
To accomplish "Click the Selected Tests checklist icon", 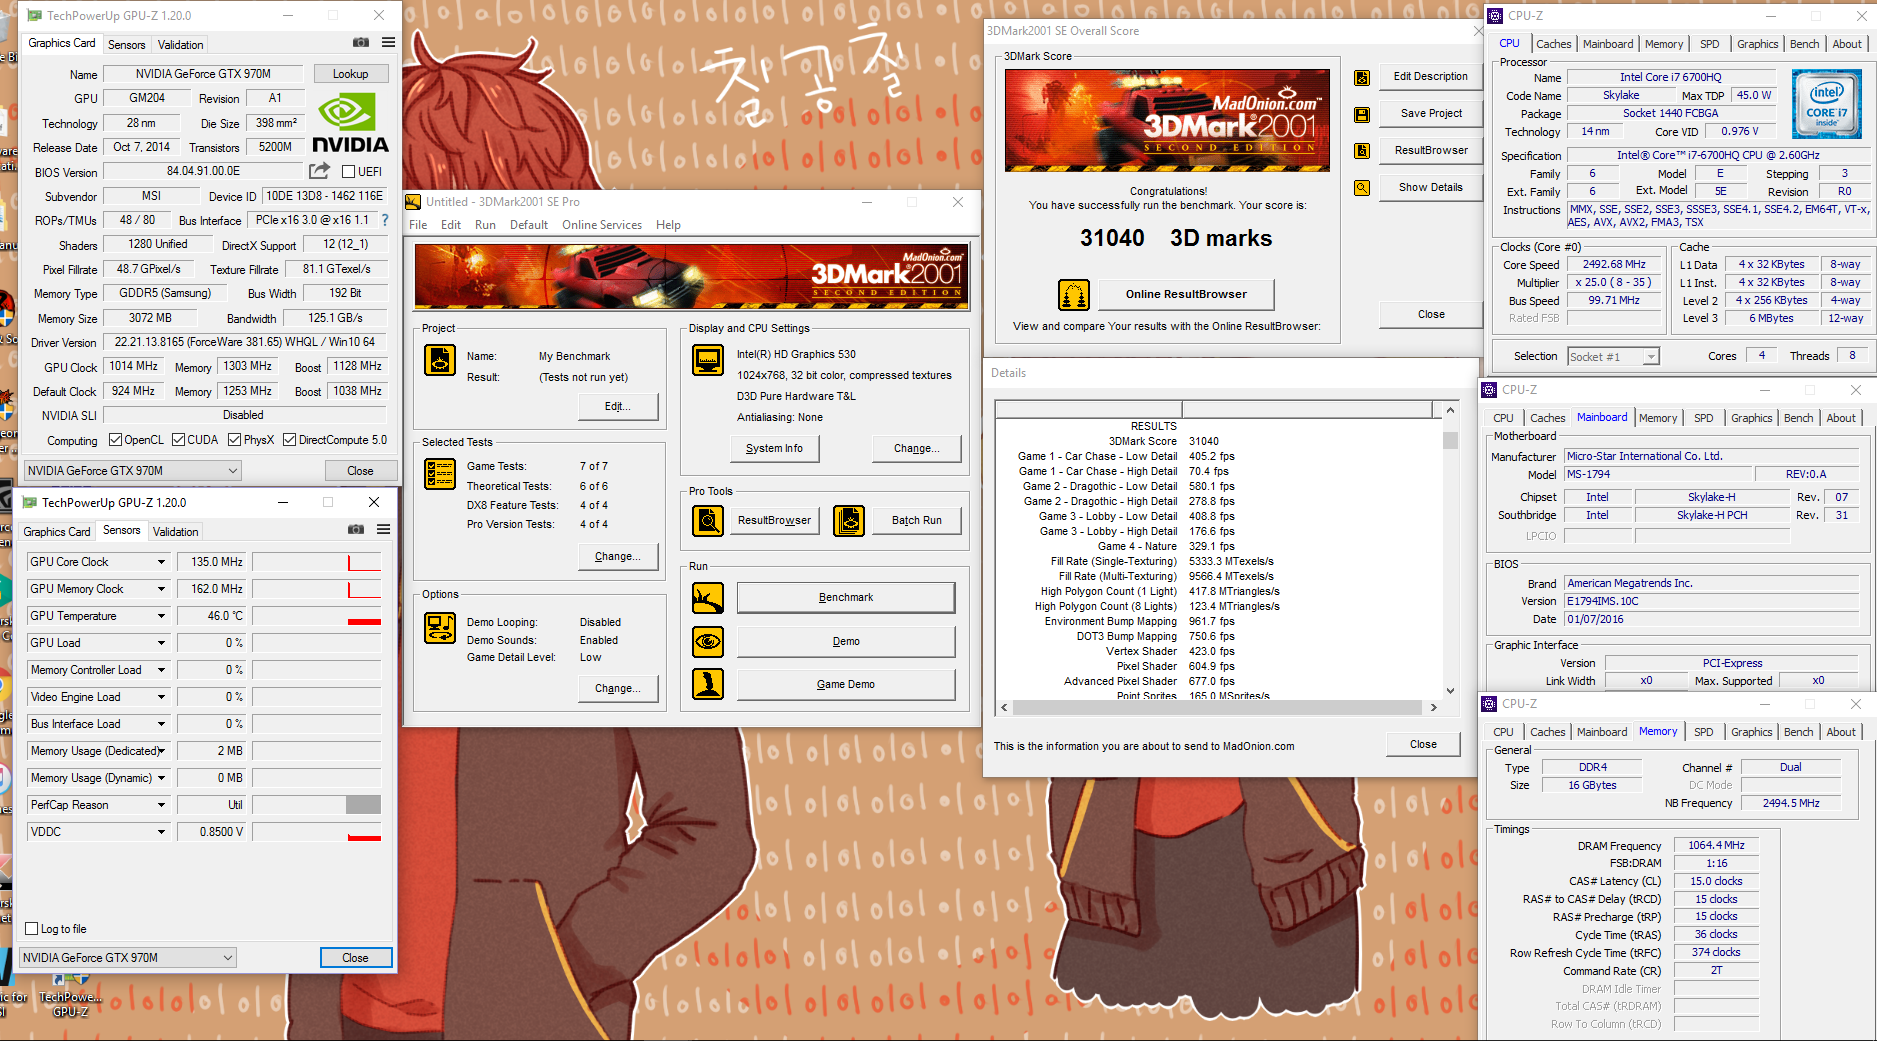I will [x=440, y=474].
